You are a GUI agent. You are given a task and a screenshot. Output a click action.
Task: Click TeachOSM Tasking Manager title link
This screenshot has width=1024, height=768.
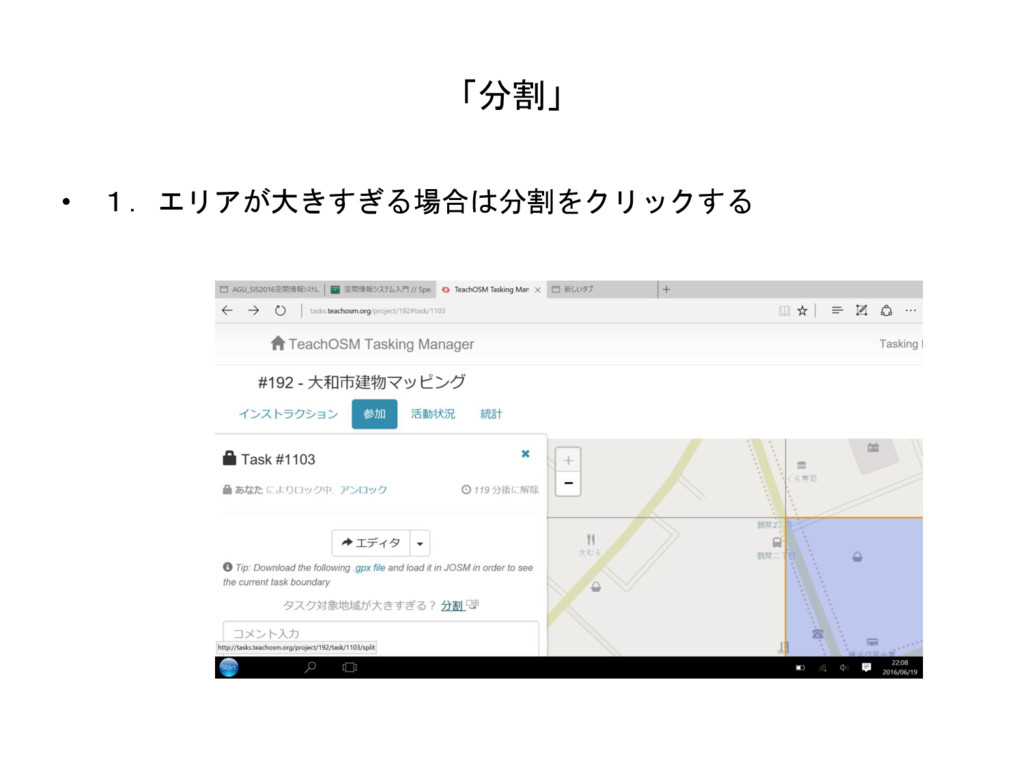[381, 344]
